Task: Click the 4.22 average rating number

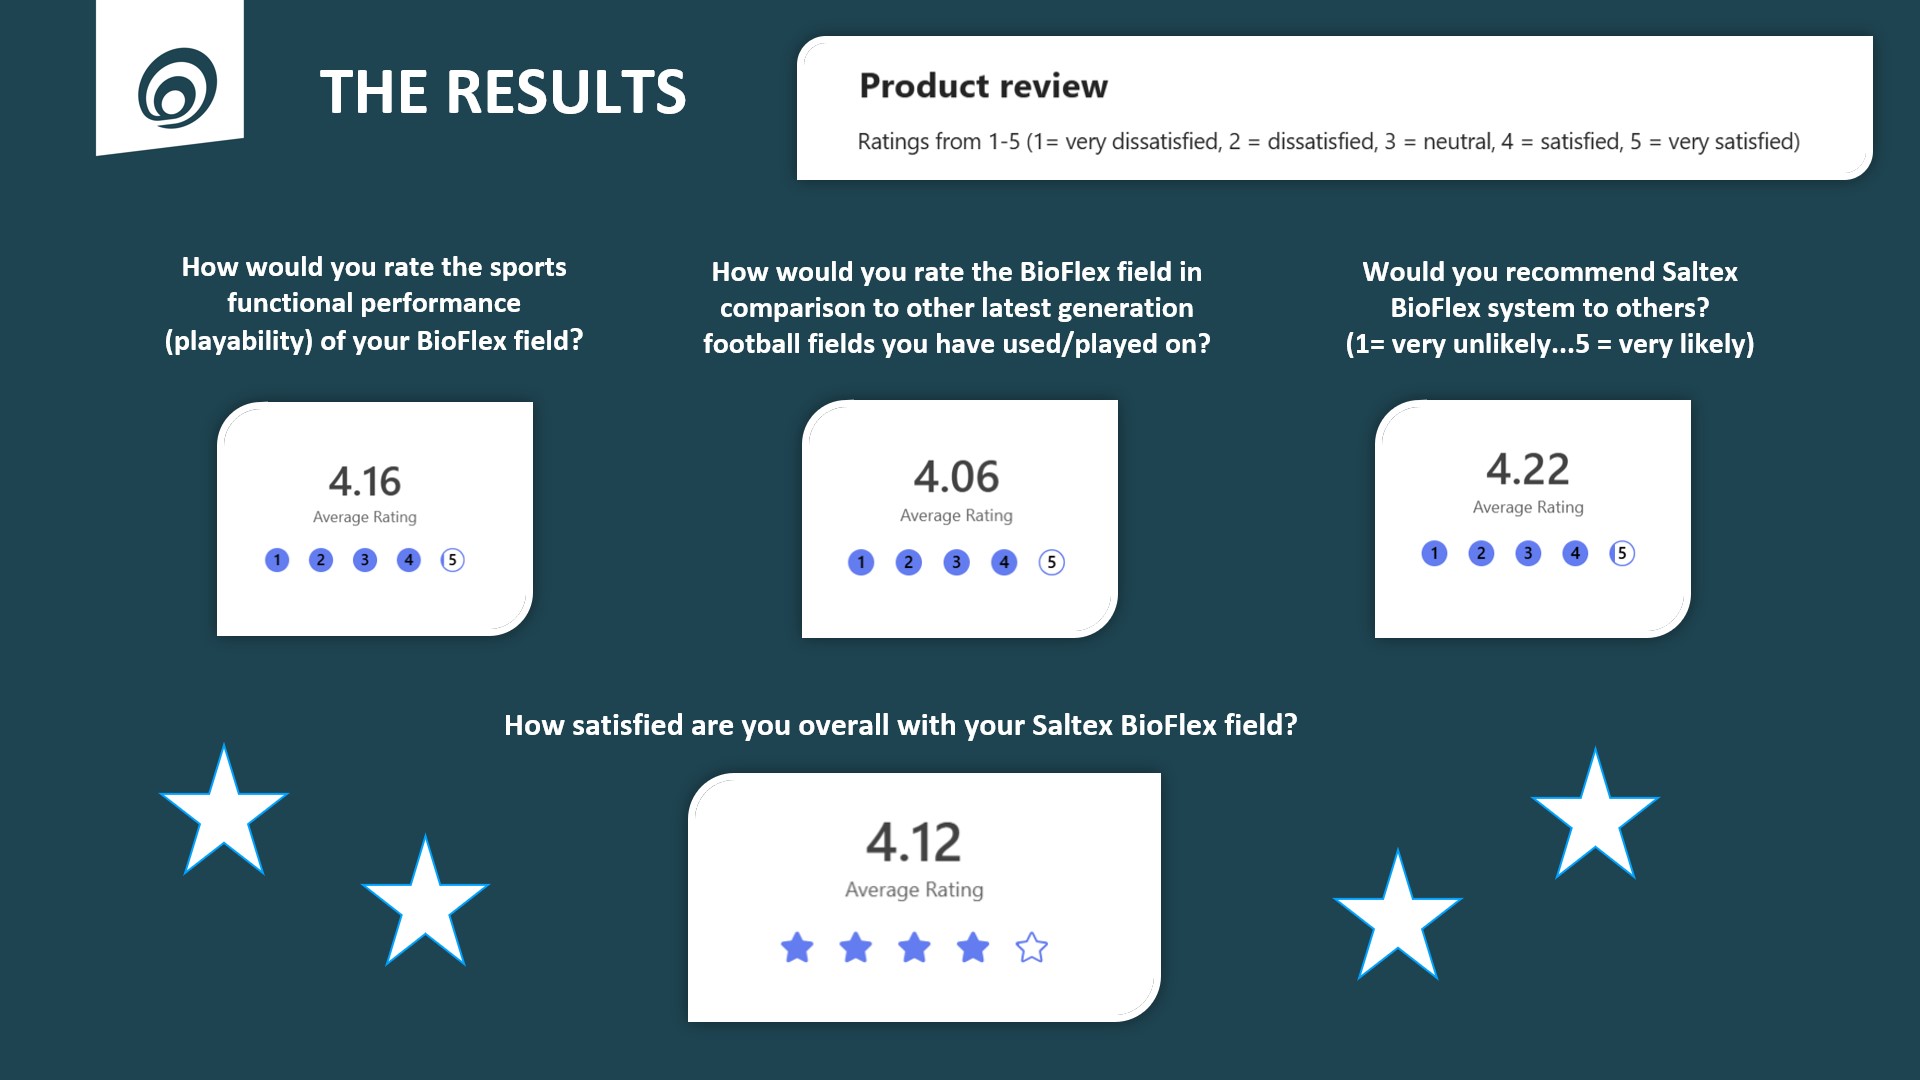Action: 1527,469
